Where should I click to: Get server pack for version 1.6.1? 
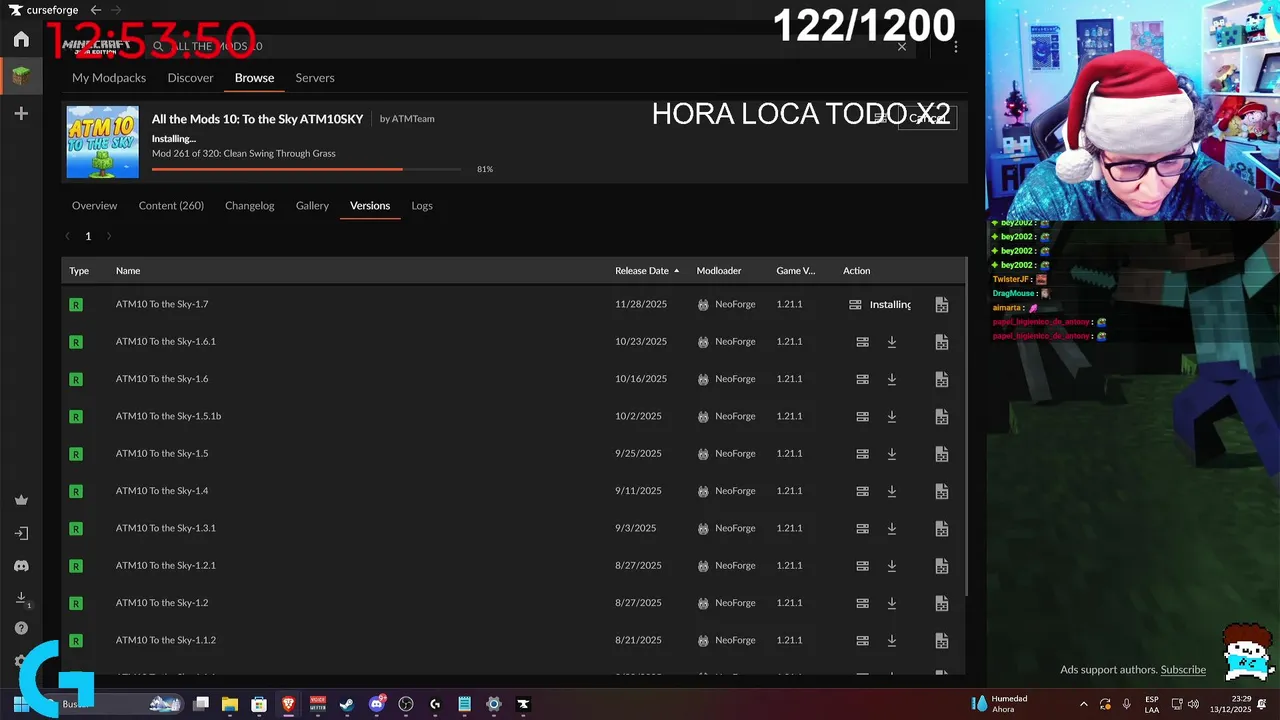point(862,342)
